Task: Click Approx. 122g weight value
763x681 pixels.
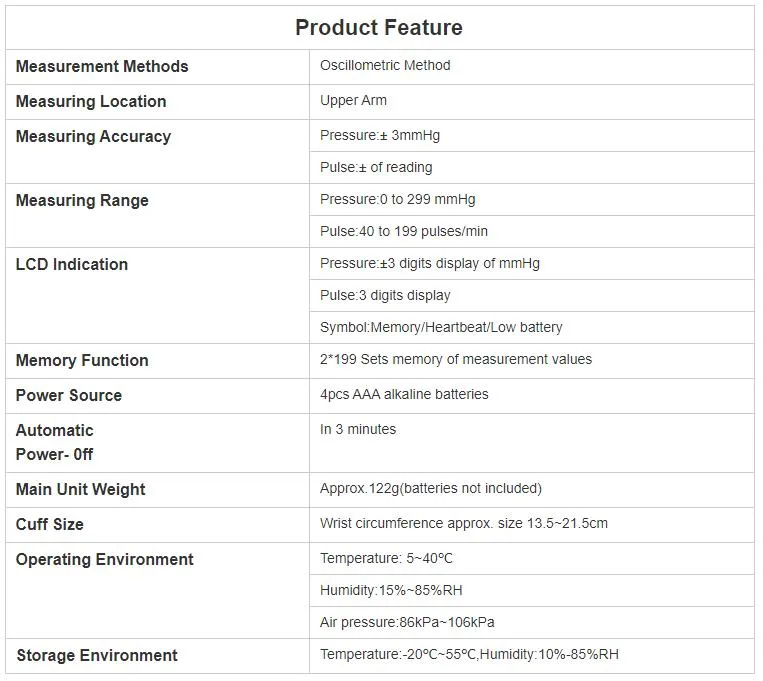Action: click(x=431, y=488)
